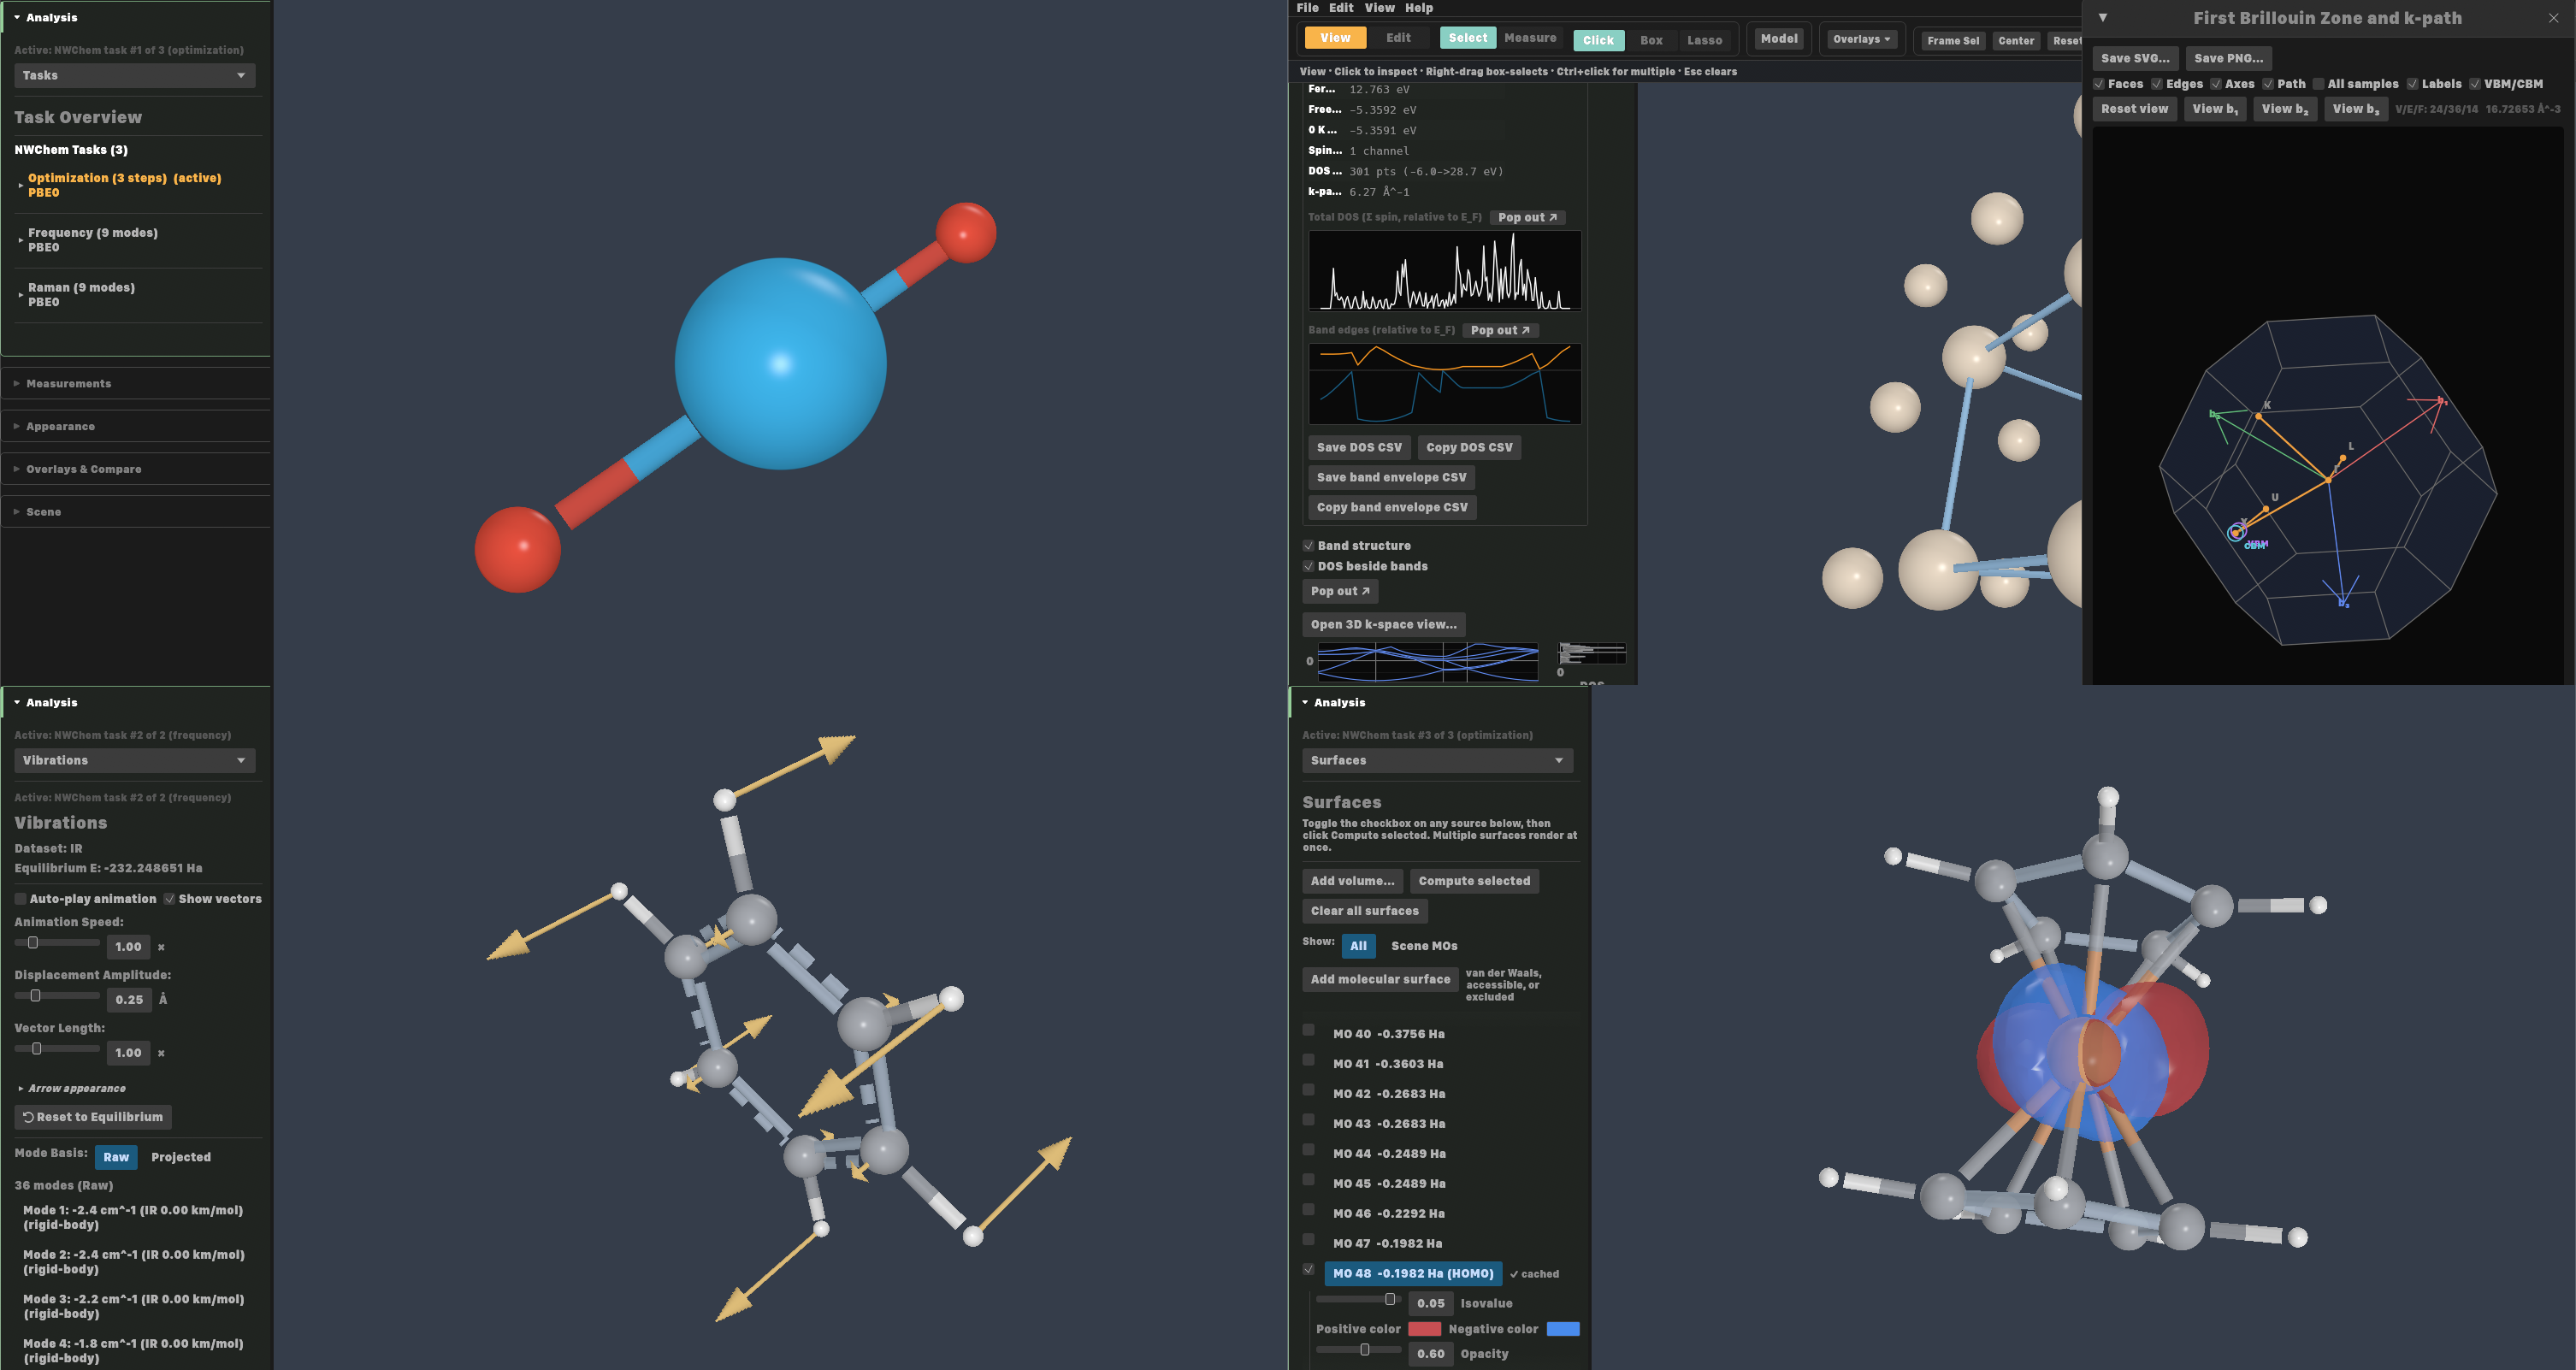Click Reset to Equilibrium
The image size is (2576, 1370).
click(93, 1117)
